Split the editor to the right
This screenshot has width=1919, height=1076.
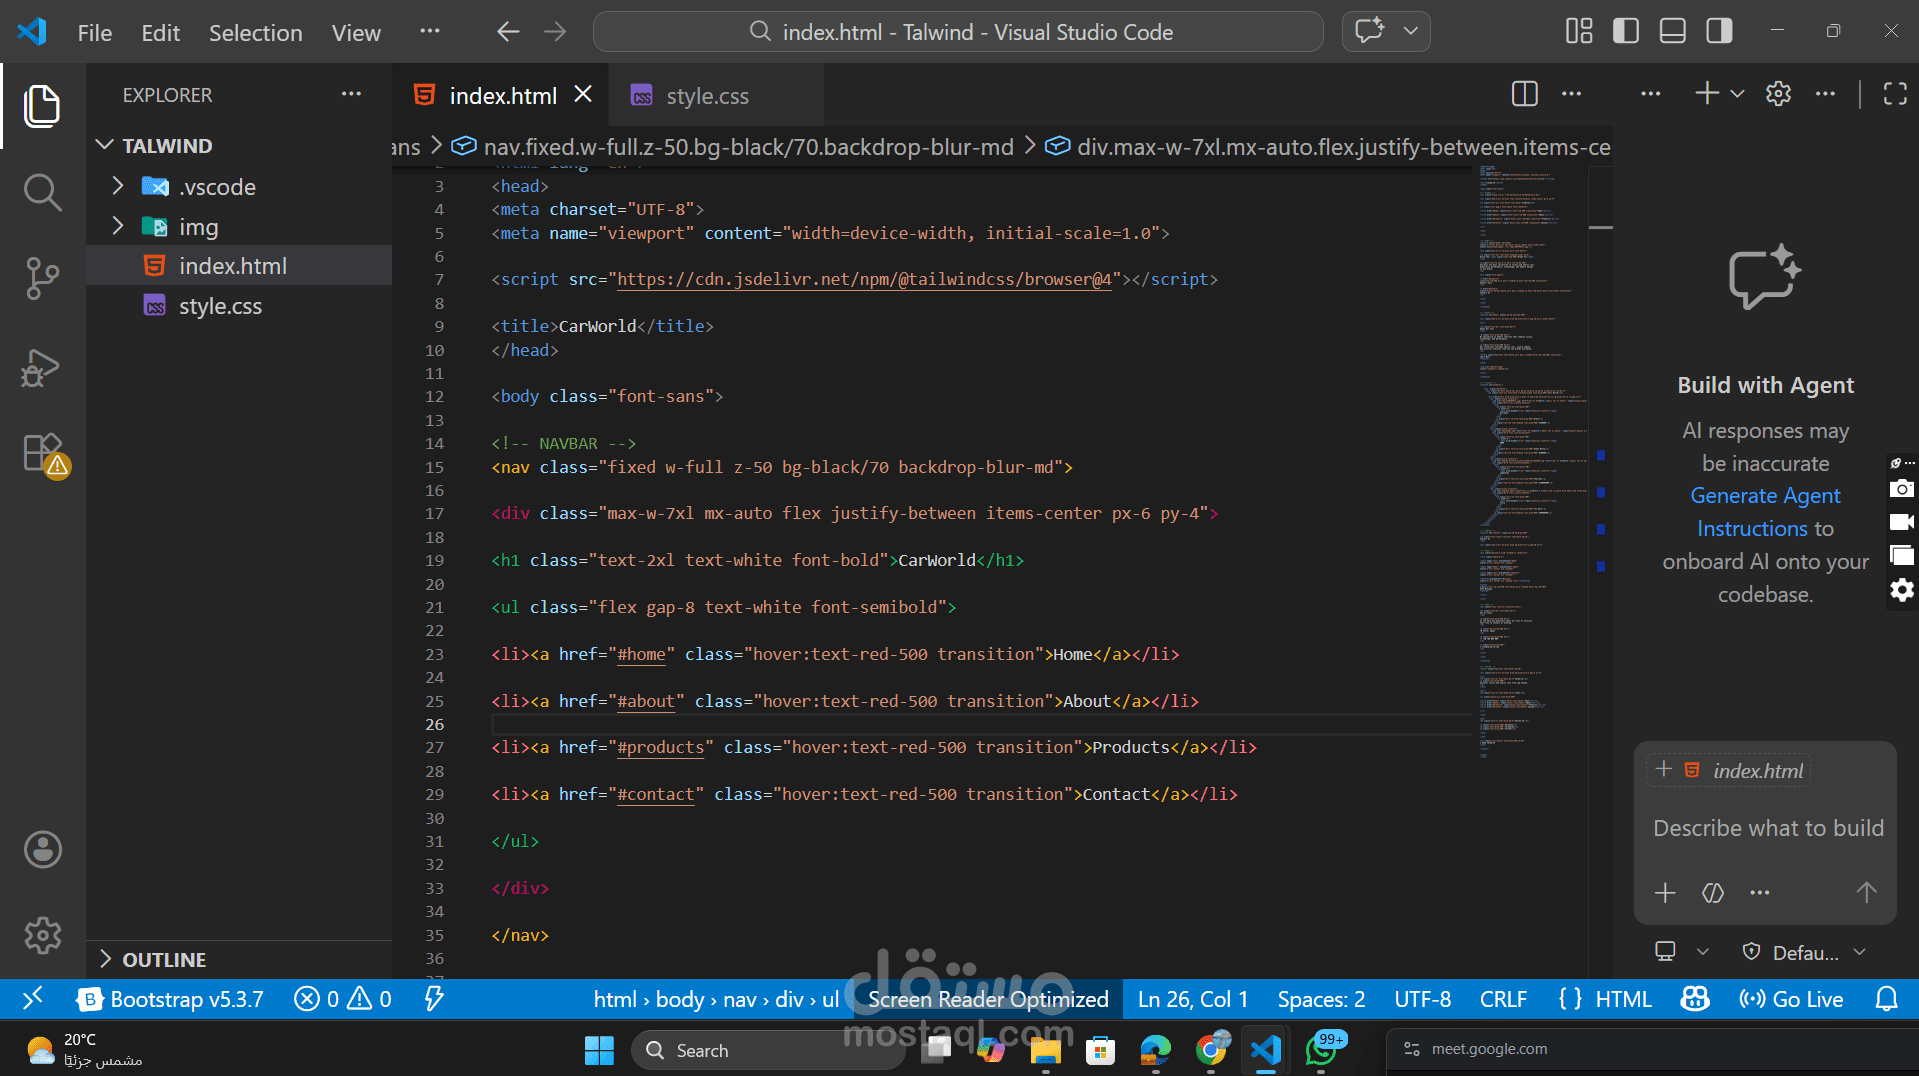tap(1525, 94)
